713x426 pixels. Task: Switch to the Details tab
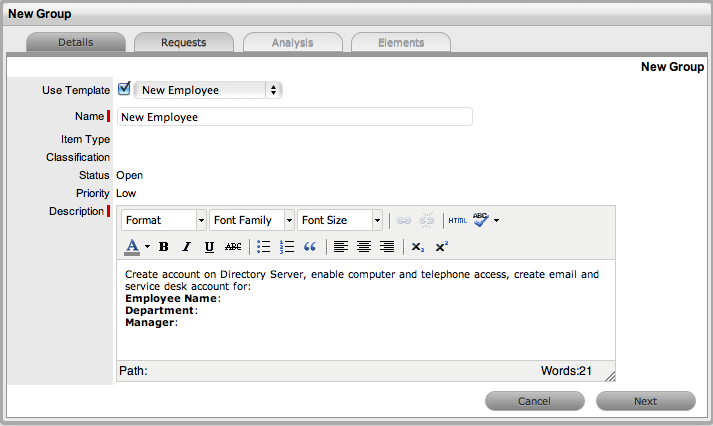(76, 42)
